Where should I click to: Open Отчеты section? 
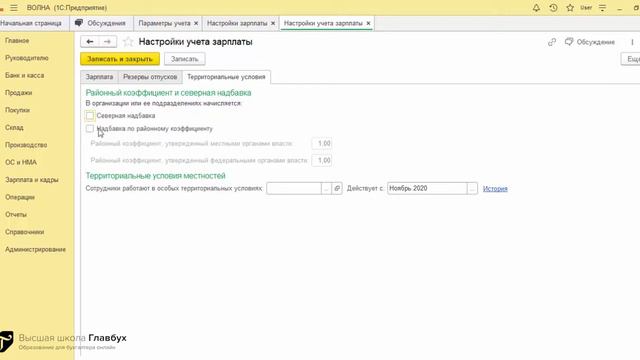coord(16,214)
